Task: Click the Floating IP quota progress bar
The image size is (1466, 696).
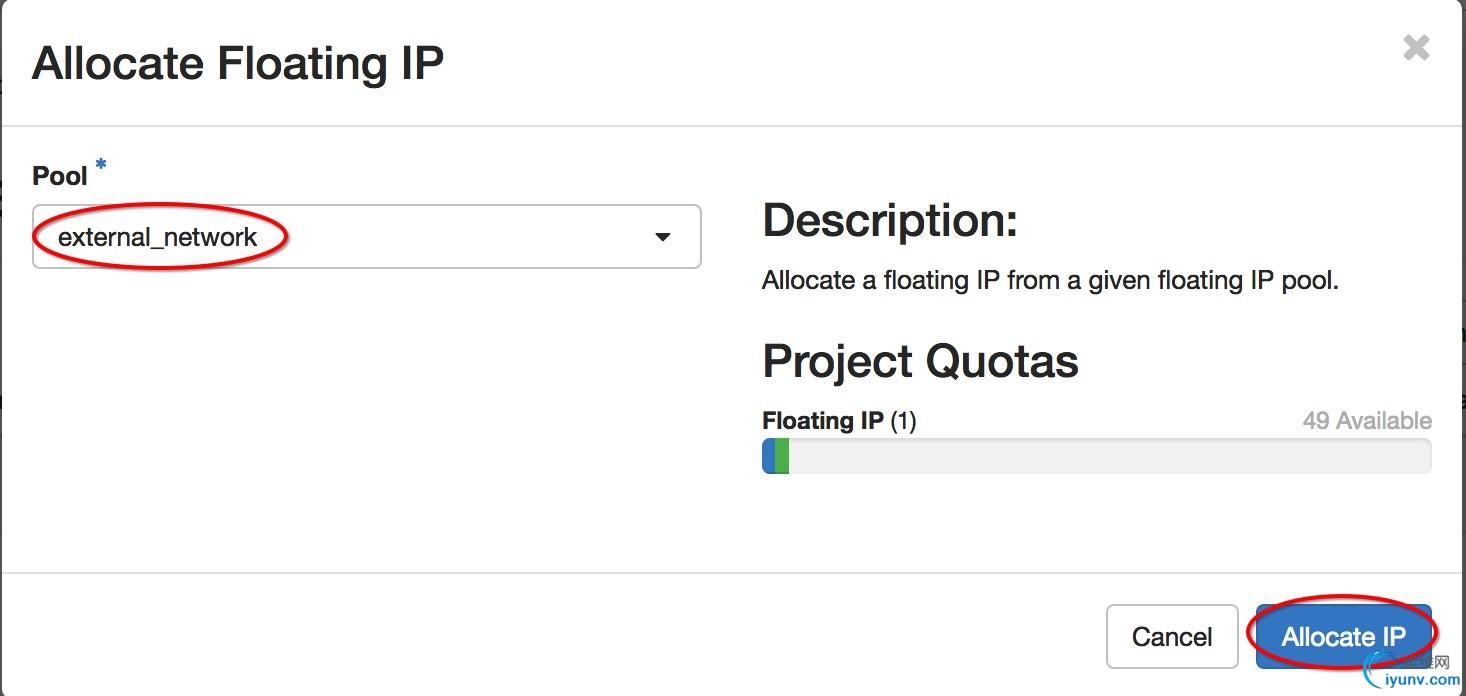Action: coord(1096,456)
